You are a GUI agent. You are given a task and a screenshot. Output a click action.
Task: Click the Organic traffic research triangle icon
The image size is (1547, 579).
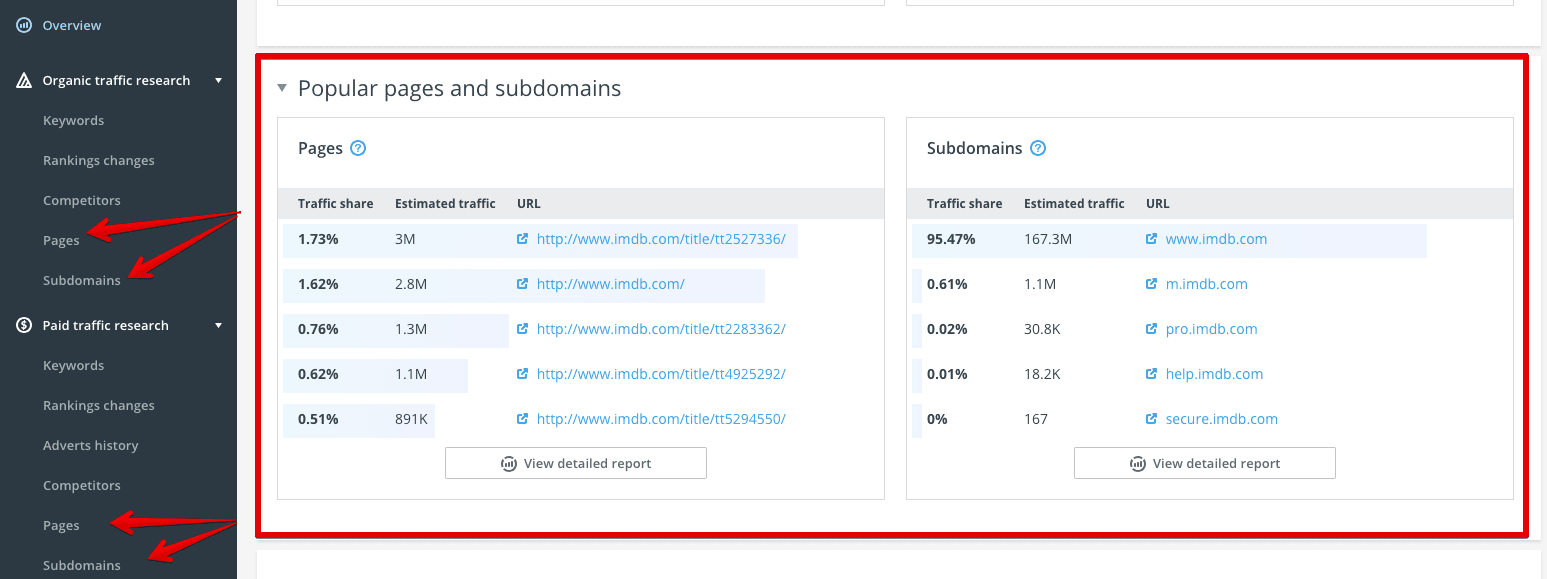[x=24, y=80]
